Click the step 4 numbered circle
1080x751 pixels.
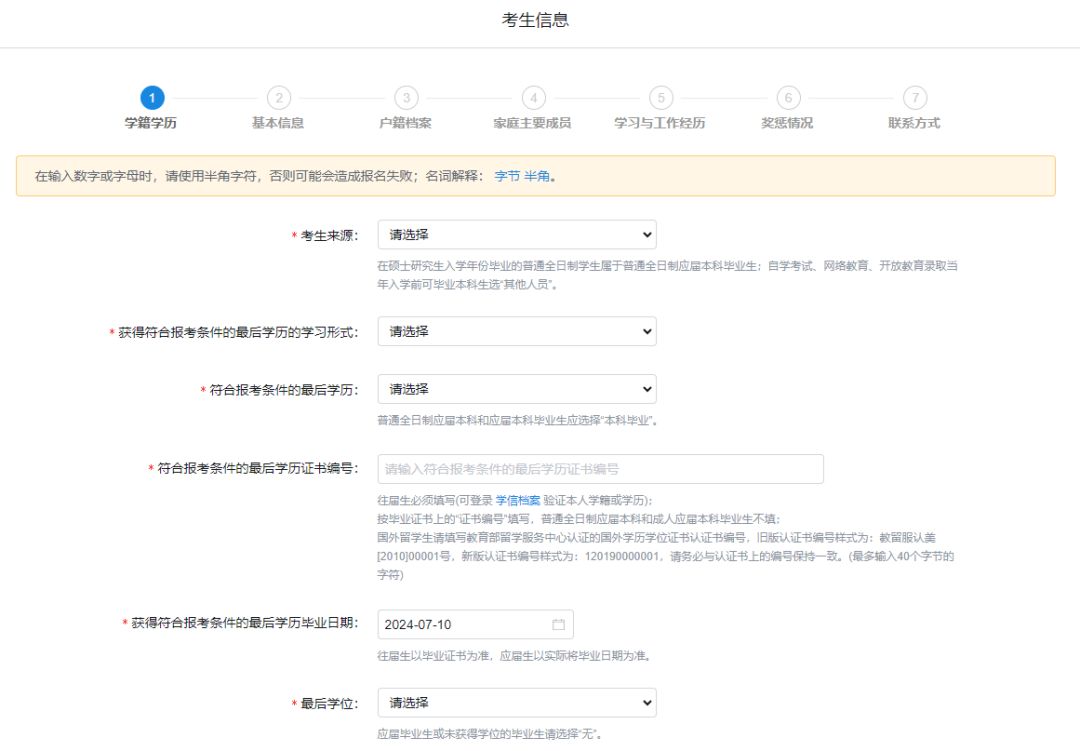[x=533, y=98]
